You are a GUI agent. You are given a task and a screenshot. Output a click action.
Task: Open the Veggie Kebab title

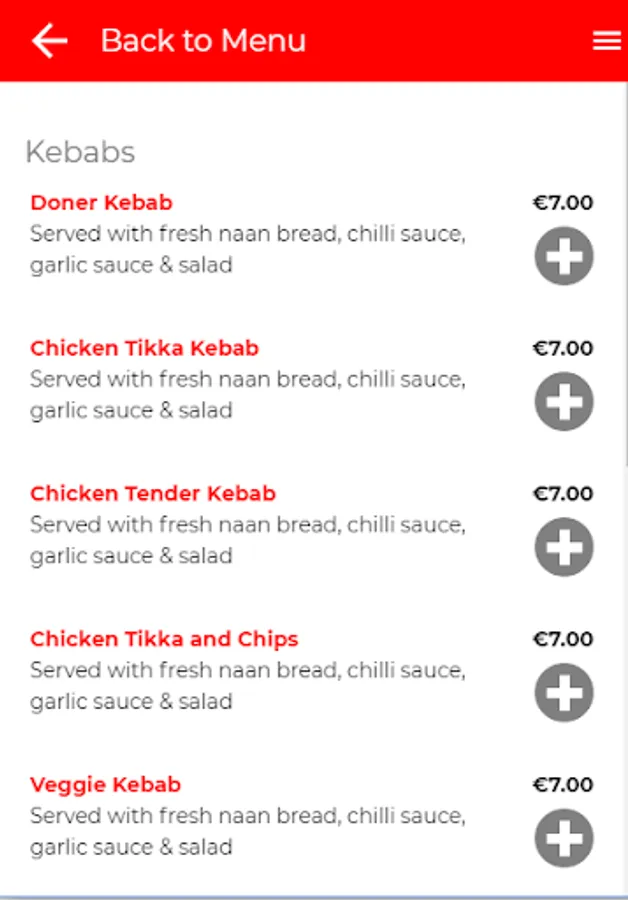pyautogui.click(x=106, y=785)
